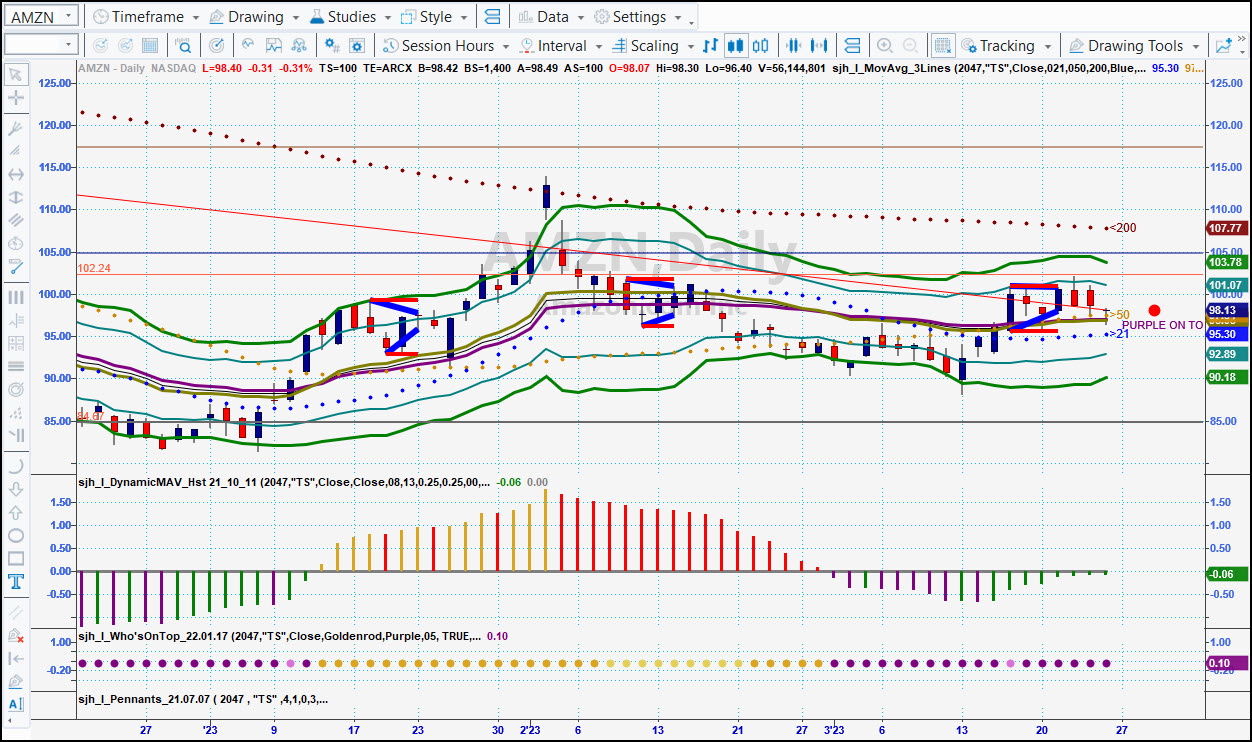Select the text T drawing tool
1252x742 pixels.
[15, 582]
